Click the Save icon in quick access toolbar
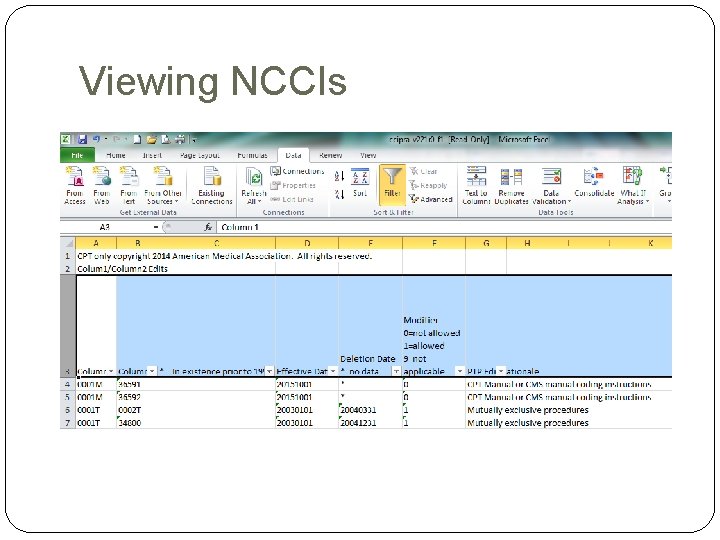 (82, 139)
